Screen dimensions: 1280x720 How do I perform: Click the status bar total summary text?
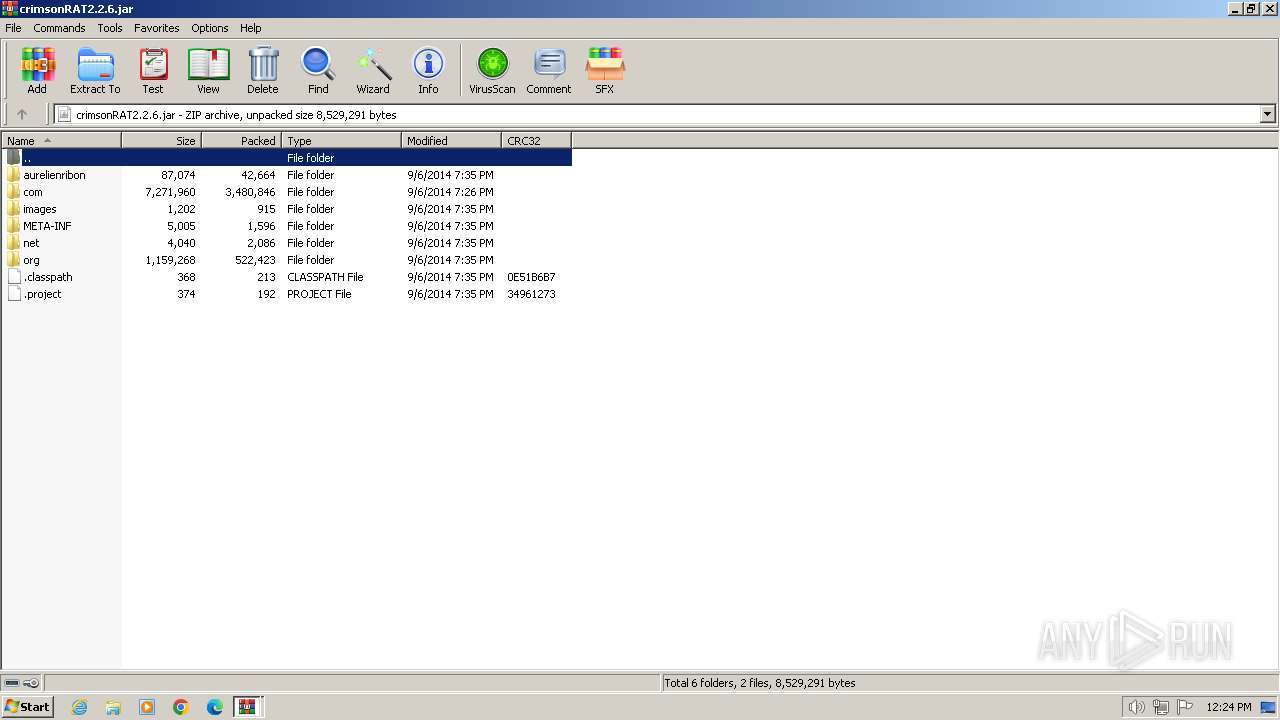(x=760, y=683)
